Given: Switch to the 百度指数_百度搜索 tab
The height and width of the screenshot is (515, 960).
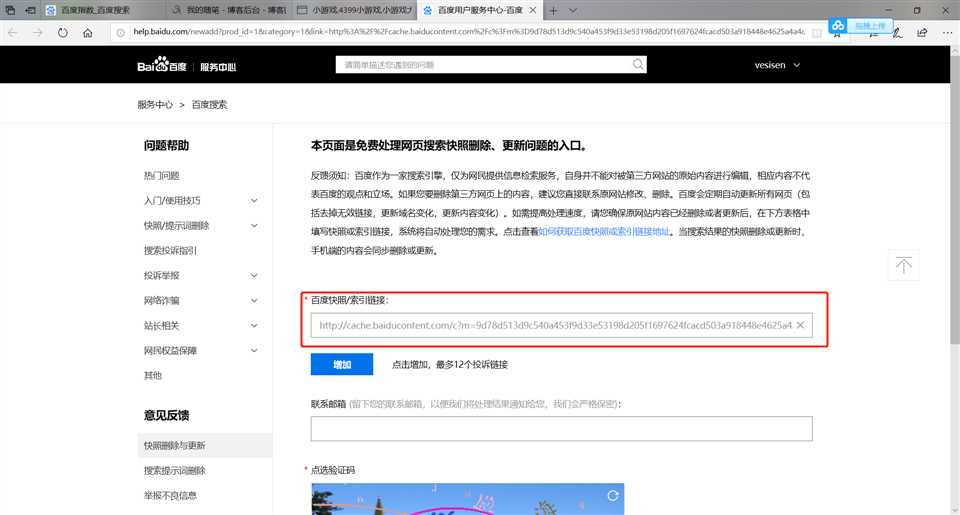Looking at the screenshot, I should 103,10.
